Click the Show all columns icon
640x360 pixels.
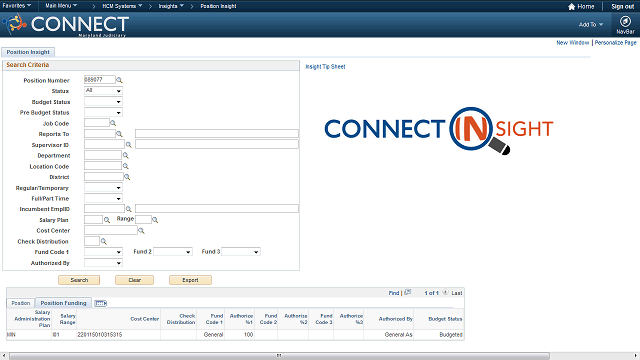click(100, 303)
